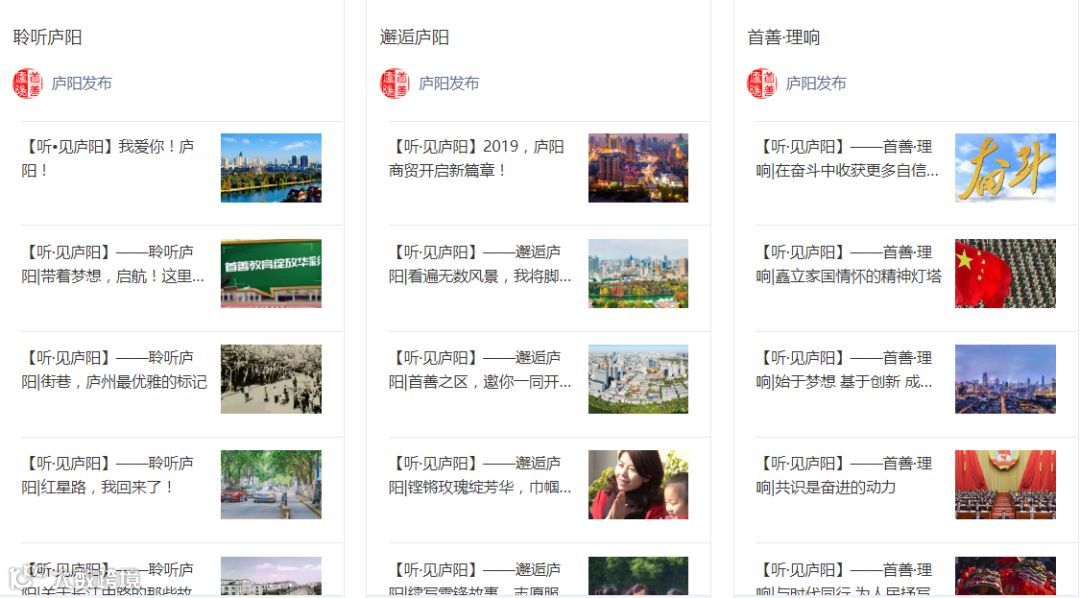1080x598 pixels.
Task: Select the 聆听庐阳 column heading
Action: click(48, 37)
